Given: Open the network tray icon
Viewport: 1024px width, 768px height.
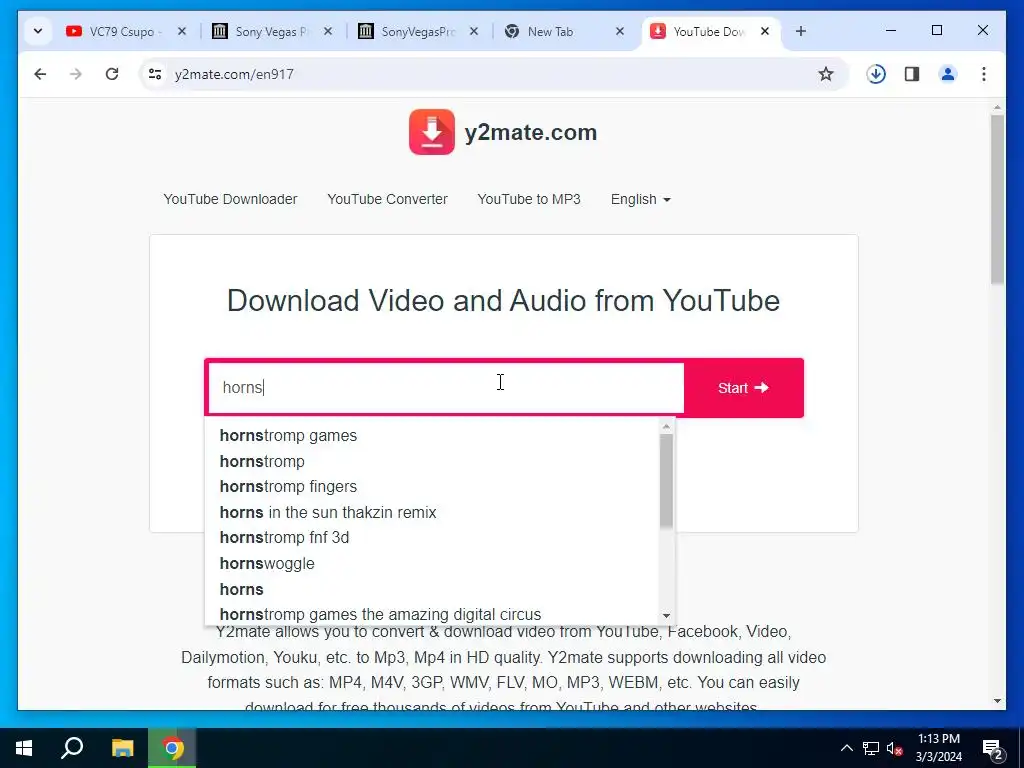Looking at the screenshot, I should [x=871, y=748].
